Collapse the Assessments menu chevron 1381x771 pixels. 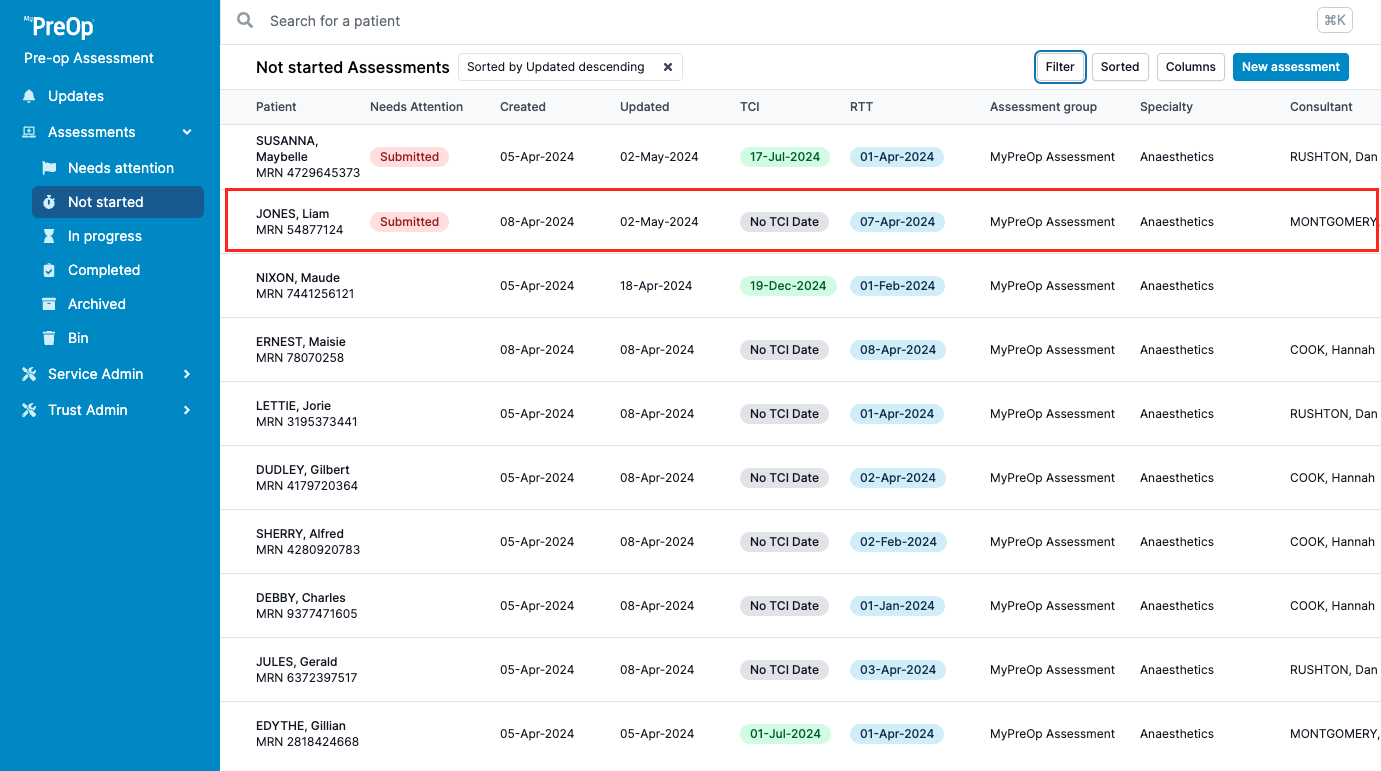187,132
